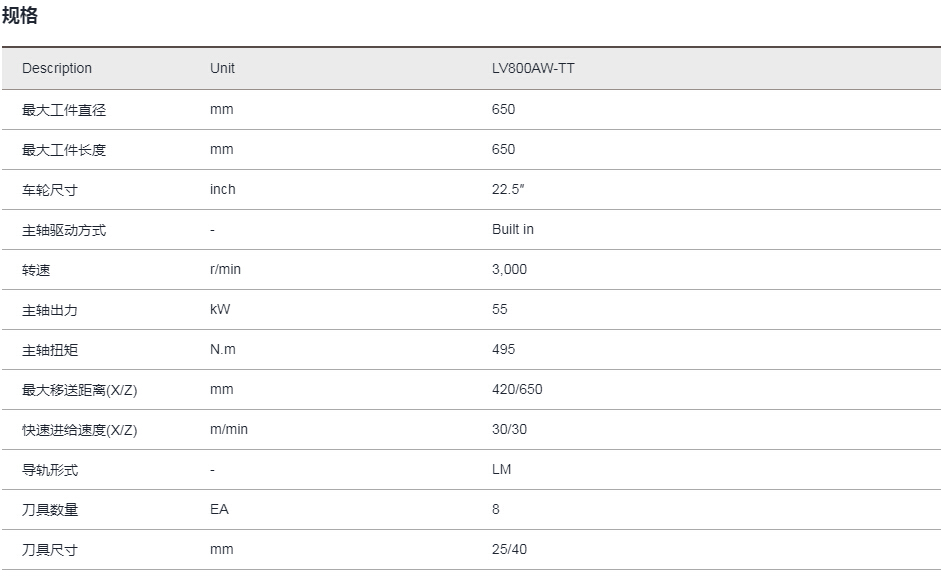Select the 最大工件直径 row label
This screenshot has height=576, width=941.
click(64, 110)
